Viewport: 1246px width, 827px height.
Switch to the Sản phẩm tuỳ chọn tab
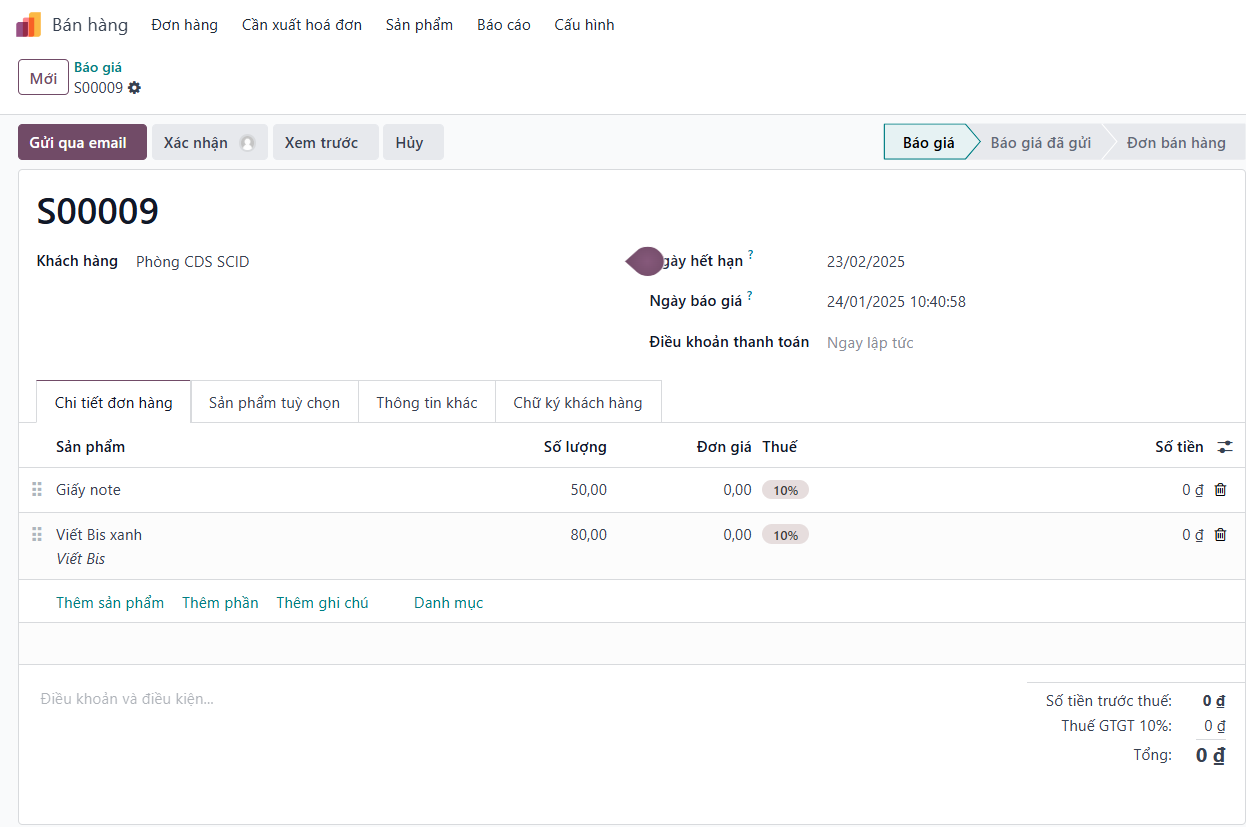274,403
